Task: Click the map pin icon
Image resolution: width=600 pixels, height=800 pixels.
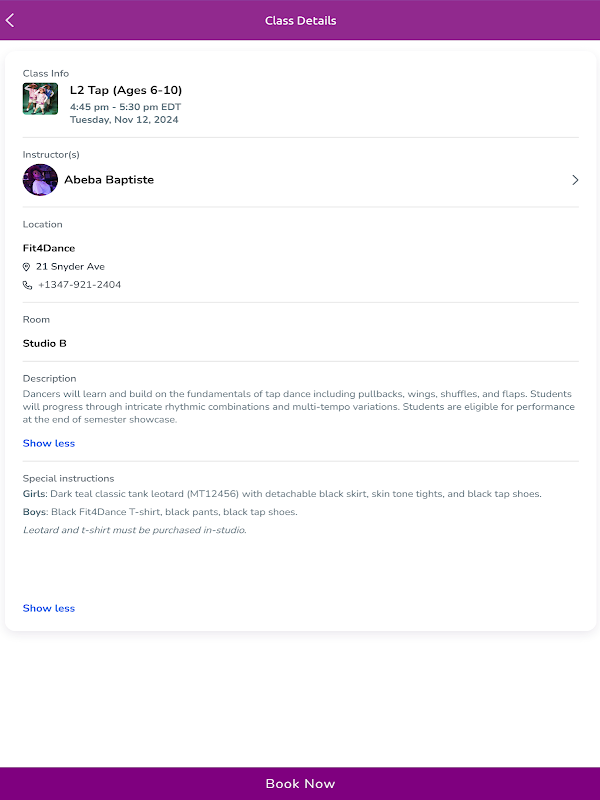Action: 27,267
